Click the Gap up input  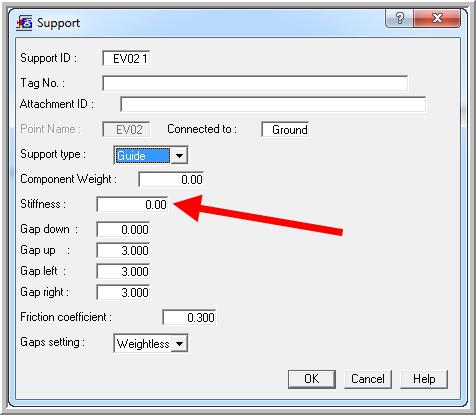123,250
